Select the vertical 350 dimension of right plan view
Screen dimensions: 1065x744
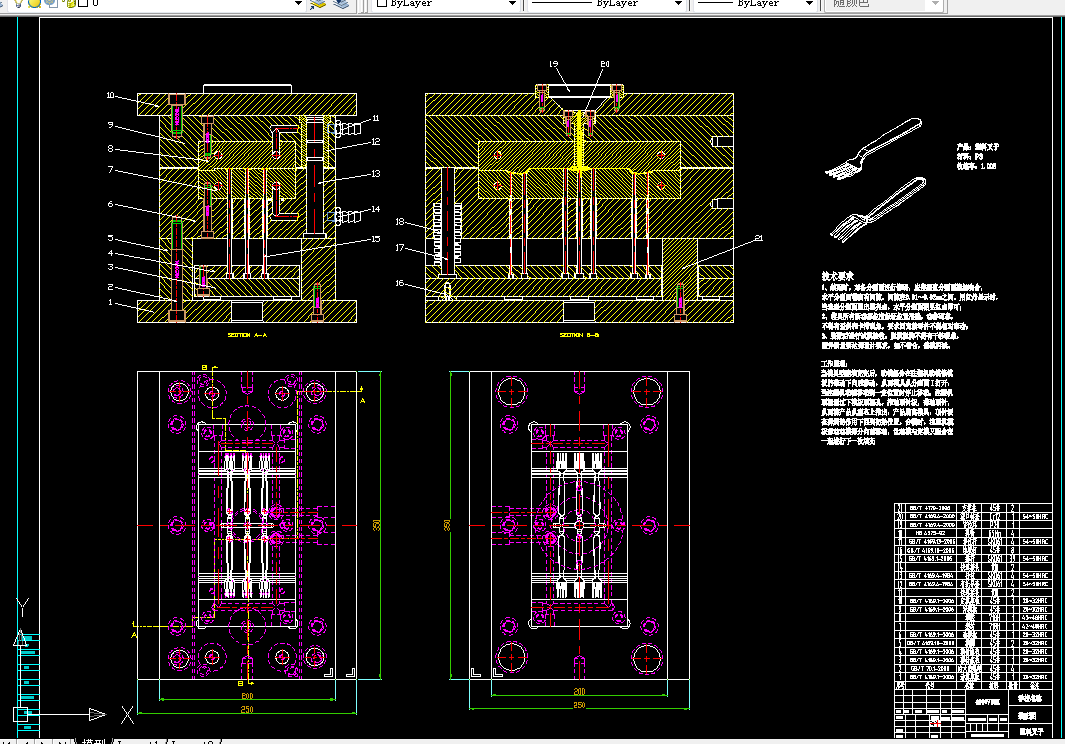[x=447, y=525]
